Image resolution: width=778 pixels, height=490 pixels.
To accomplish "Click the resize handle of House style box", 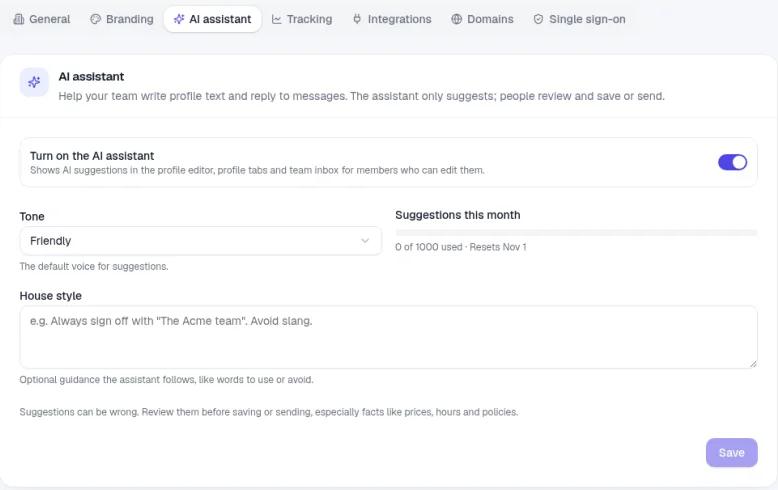I will [x=753, y=364].
